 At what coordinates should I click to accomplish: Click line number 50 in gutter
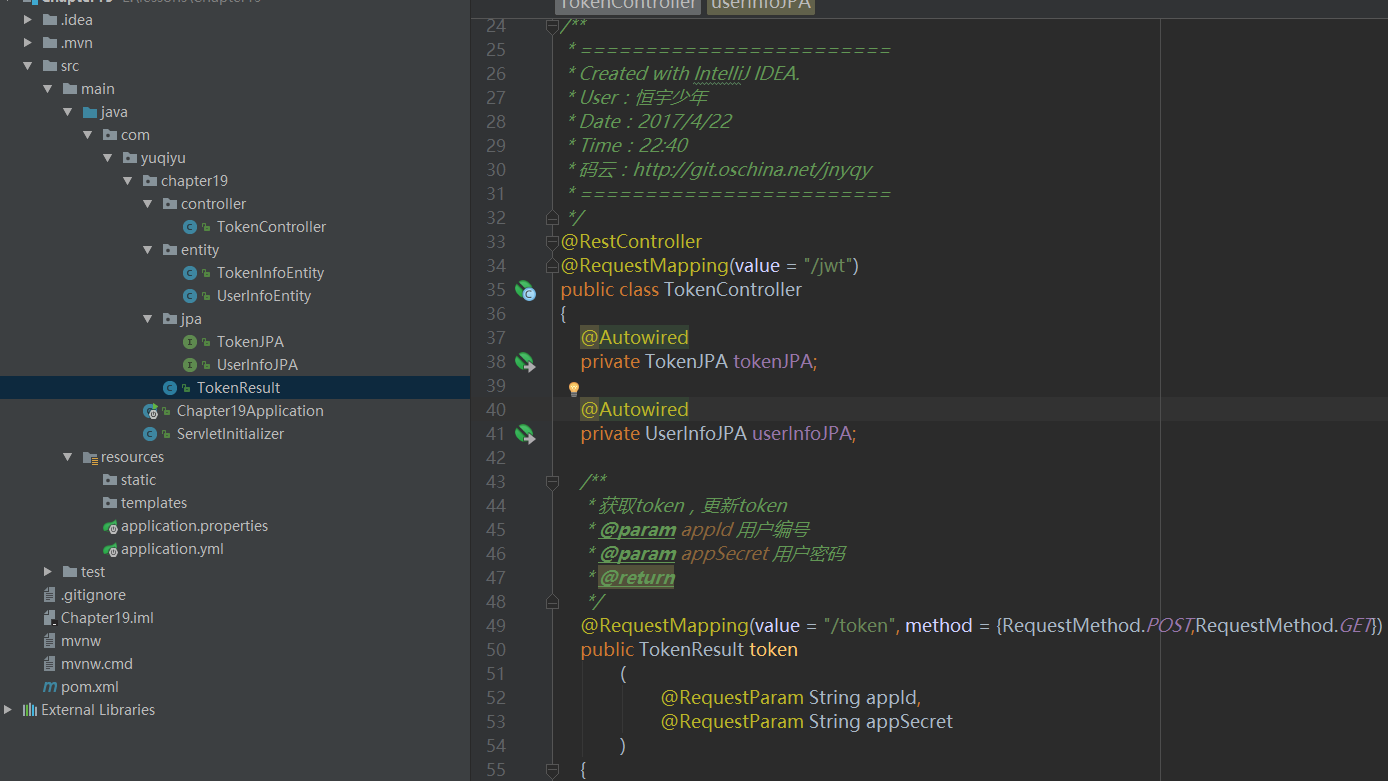(x=496, y=650)
